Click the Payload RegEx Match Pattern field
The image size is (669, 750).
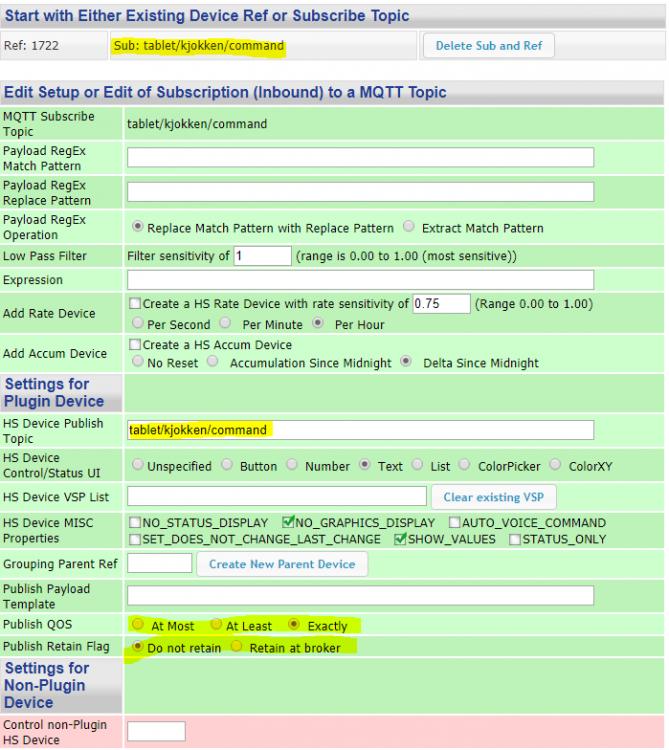(x=360, y=158)
